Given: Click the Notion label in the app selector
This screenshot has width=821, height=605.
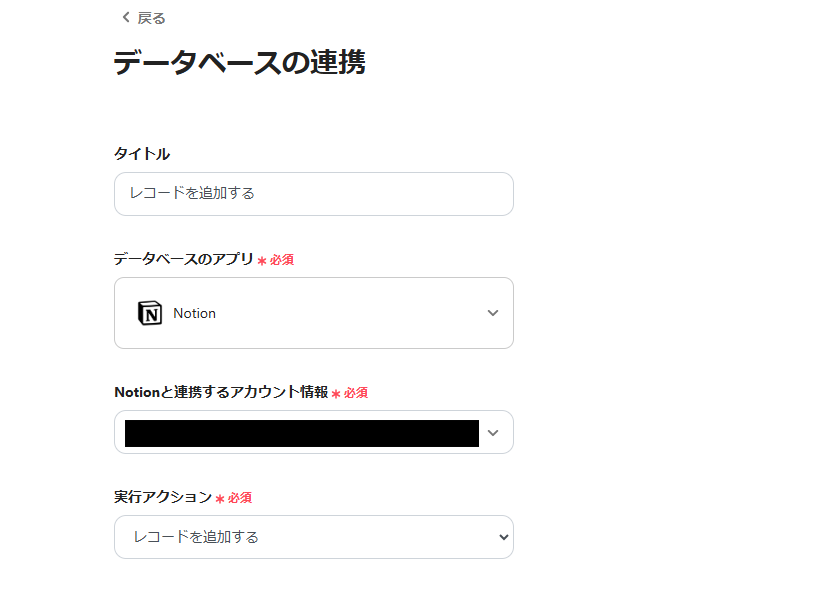Looking at the screenshot, I should tap(195, 312).
